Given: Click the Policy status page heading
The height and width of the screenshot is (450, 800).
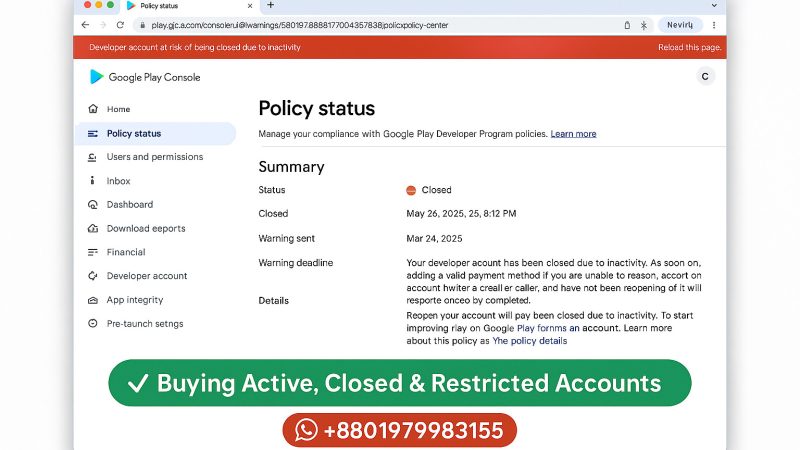Looking at the screenshot, I should point(316,109).
